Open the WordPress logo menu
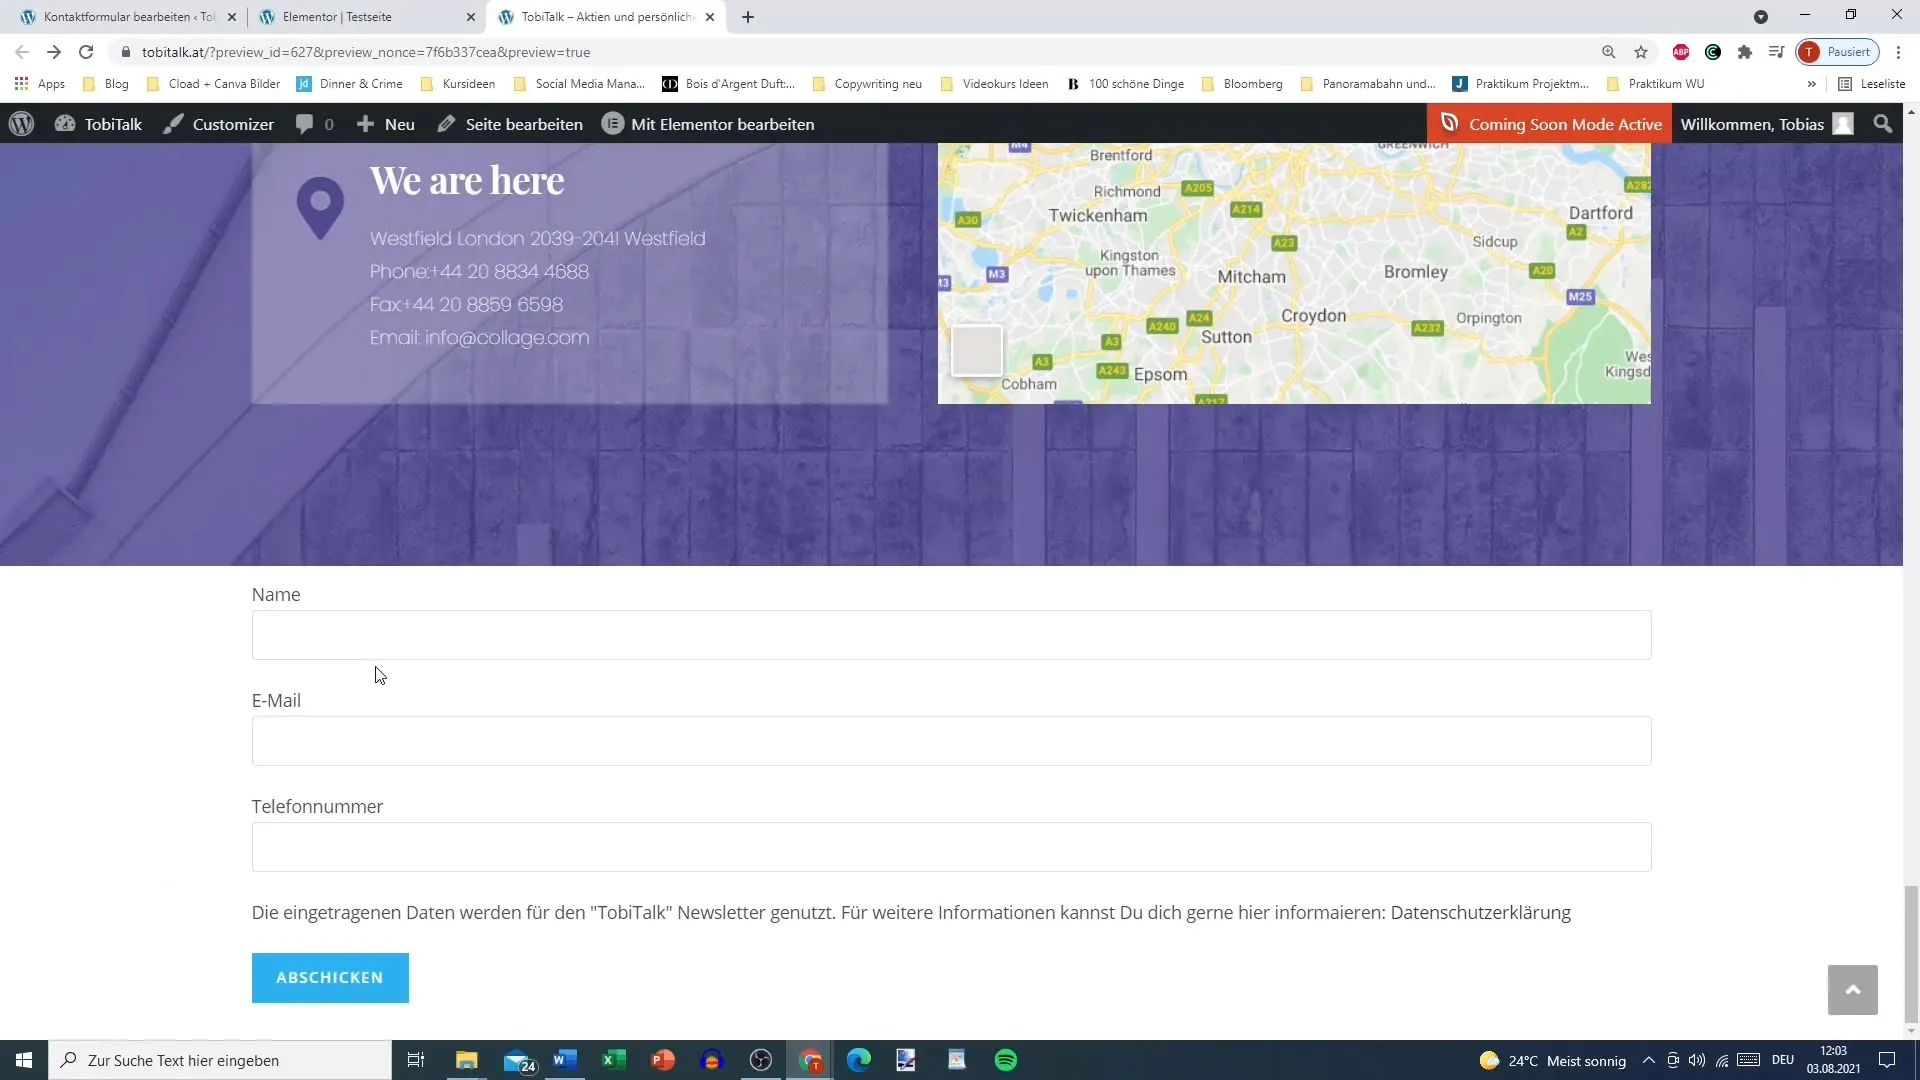Image resolution: width=1920 pixels, height=1080 pixels. [x=22, y=124]
